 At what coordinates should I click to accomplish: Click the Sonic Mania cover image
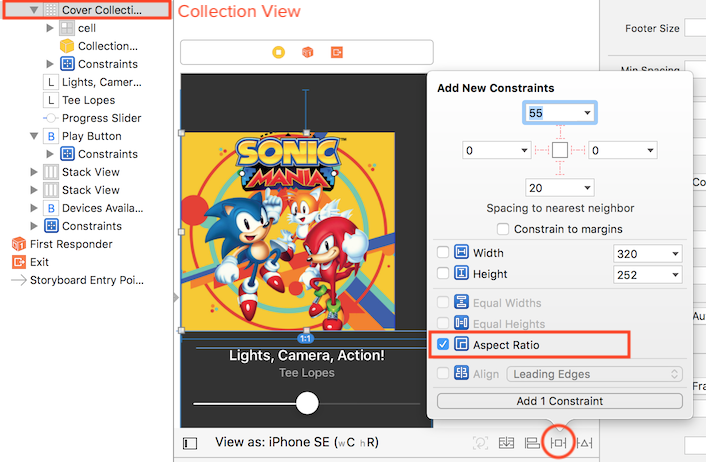pos(288,231)
